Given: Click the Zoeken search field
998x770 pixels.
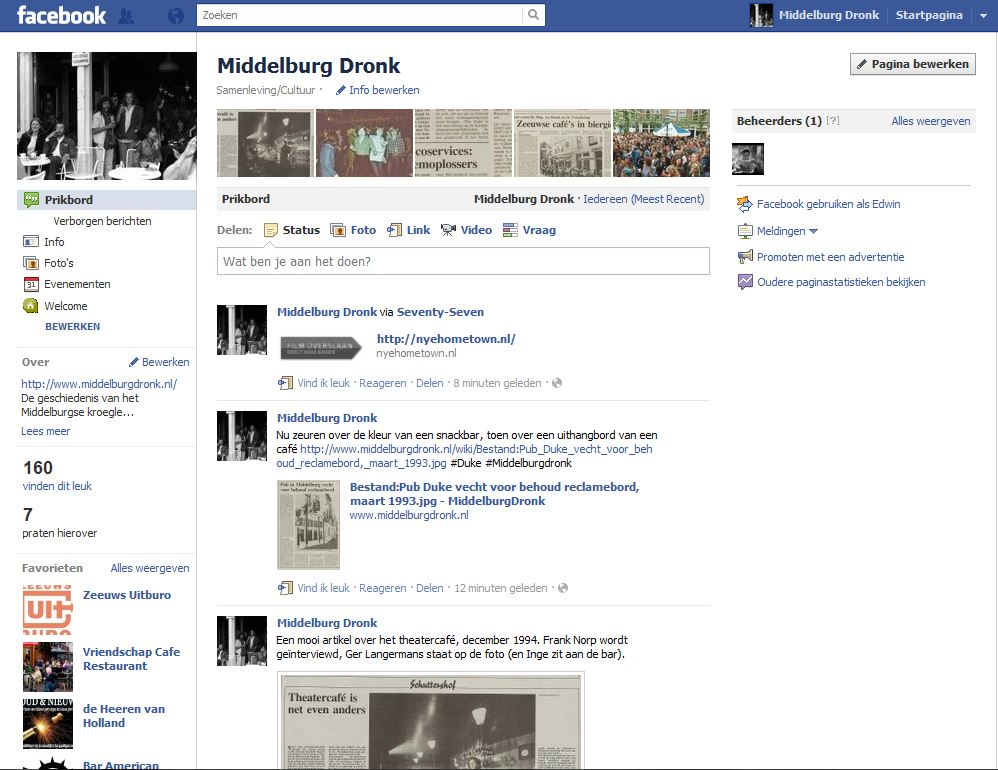Looking at the screenshot, I should tap(360, 15).
